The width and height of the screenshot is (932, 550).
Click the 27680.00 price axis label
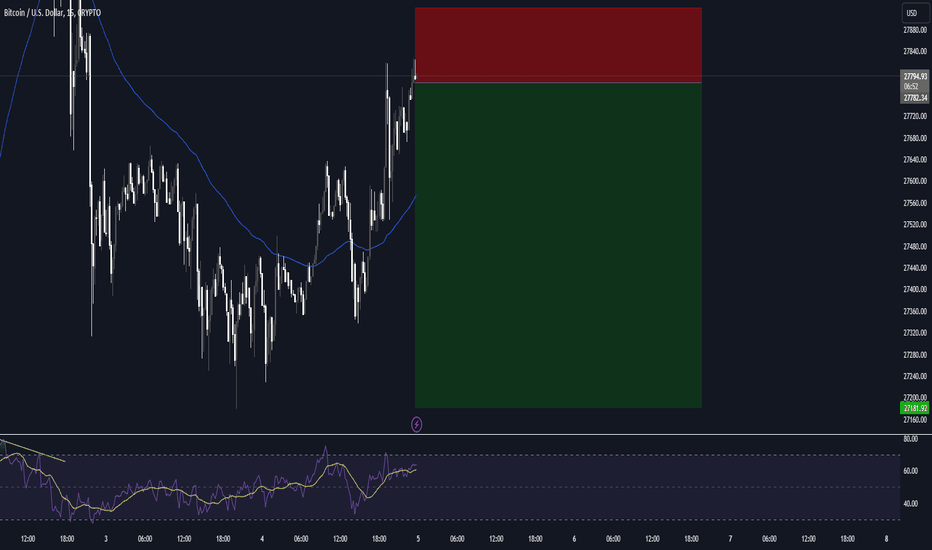(915, 138)
